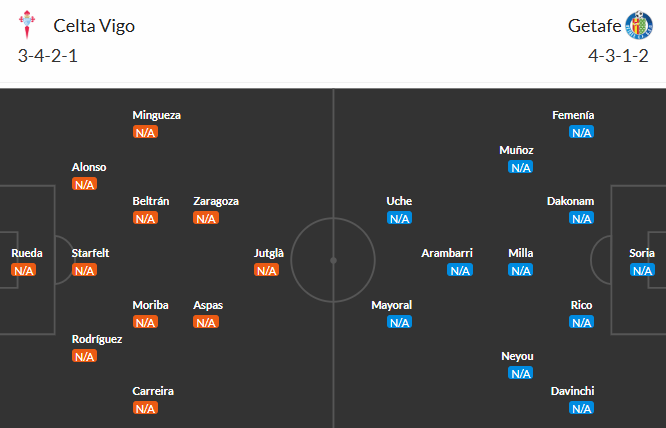666x428 pixels.
Task: Select player Zaragoza on the pitch
Action: [x=216, y=201]
